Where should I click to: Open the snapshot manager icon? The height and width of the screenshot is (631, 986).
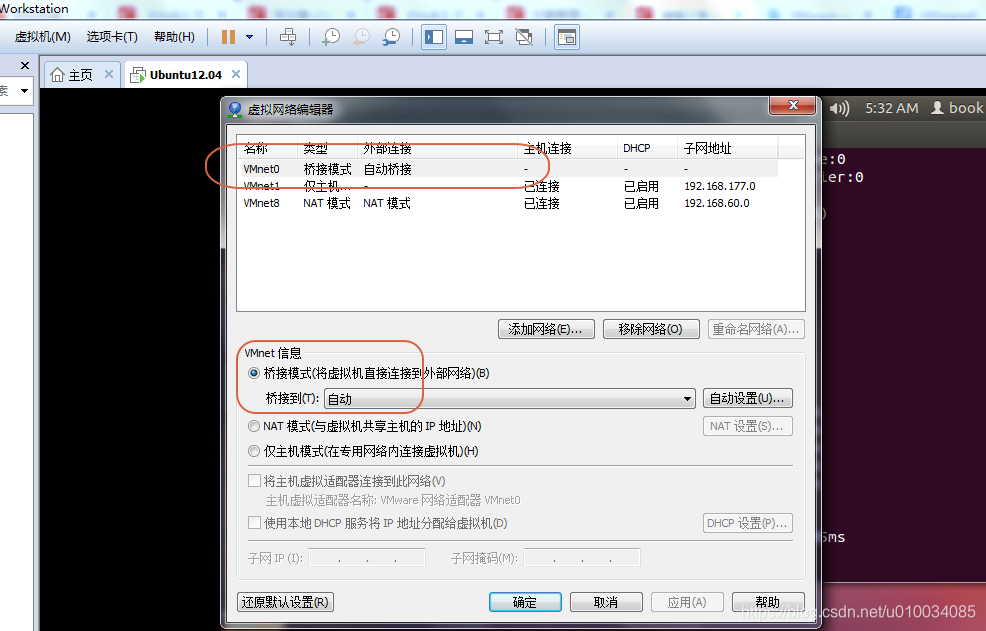pyautogui.click(x=391, y=37)
